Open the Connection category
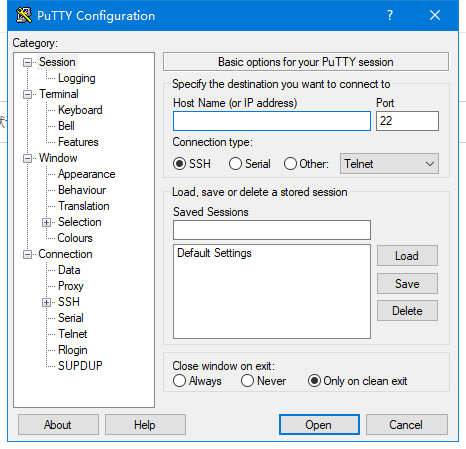 click(65, 254)
